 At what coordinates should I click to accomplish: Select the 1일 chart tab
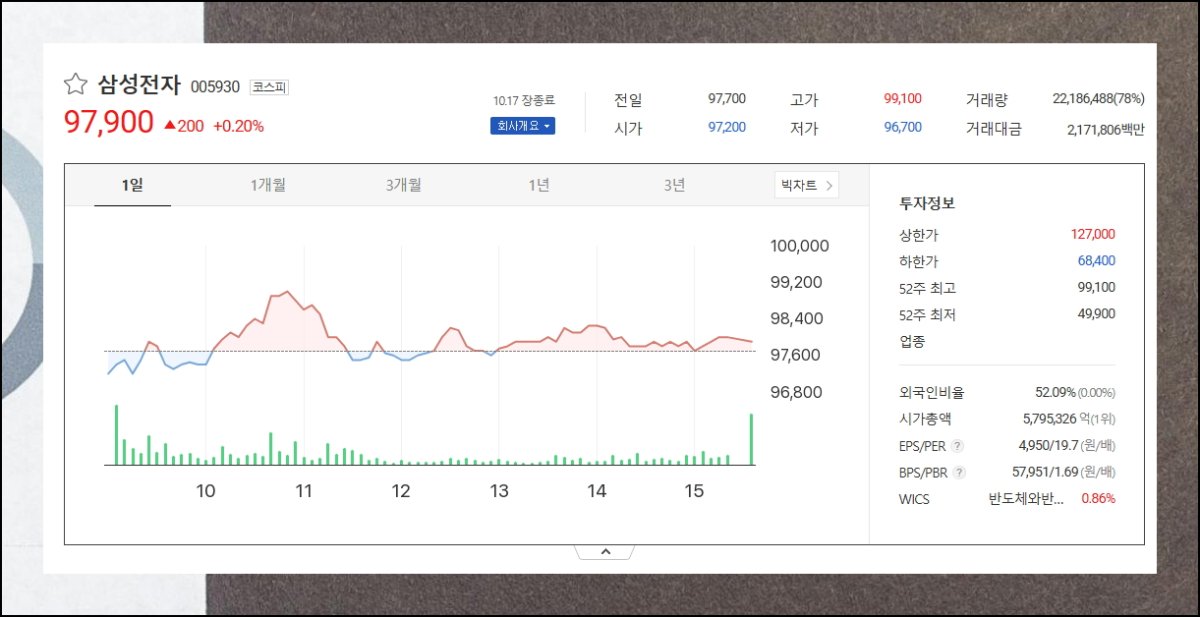(x=132, y=185)
